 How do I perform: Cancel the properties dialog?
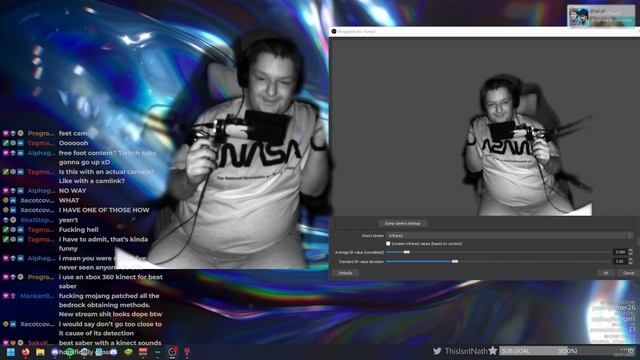coord(629,273)
